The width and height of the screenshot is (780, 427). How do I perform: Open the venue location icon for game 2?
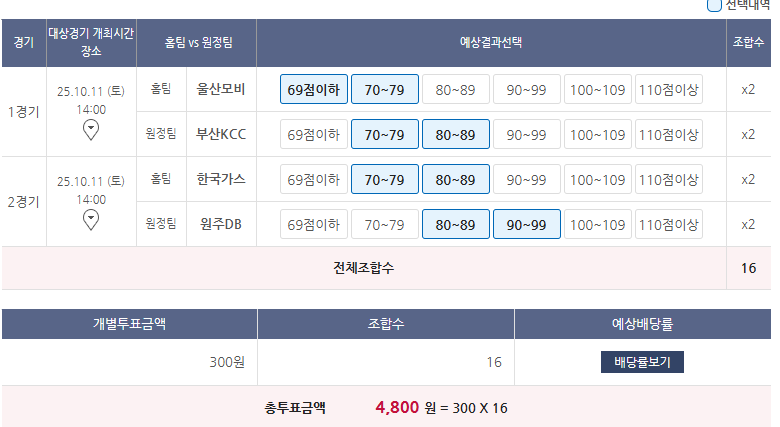[91, 219]
